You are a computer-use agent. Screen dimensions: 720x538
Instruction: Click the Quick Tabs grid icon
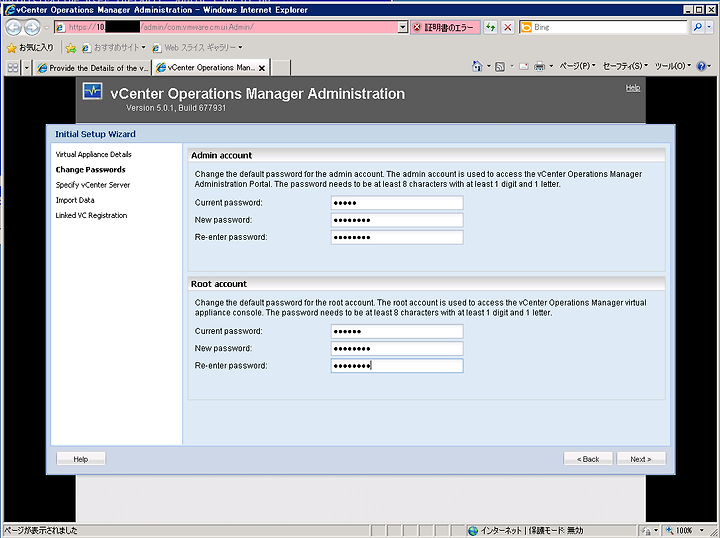pos(13,67)
